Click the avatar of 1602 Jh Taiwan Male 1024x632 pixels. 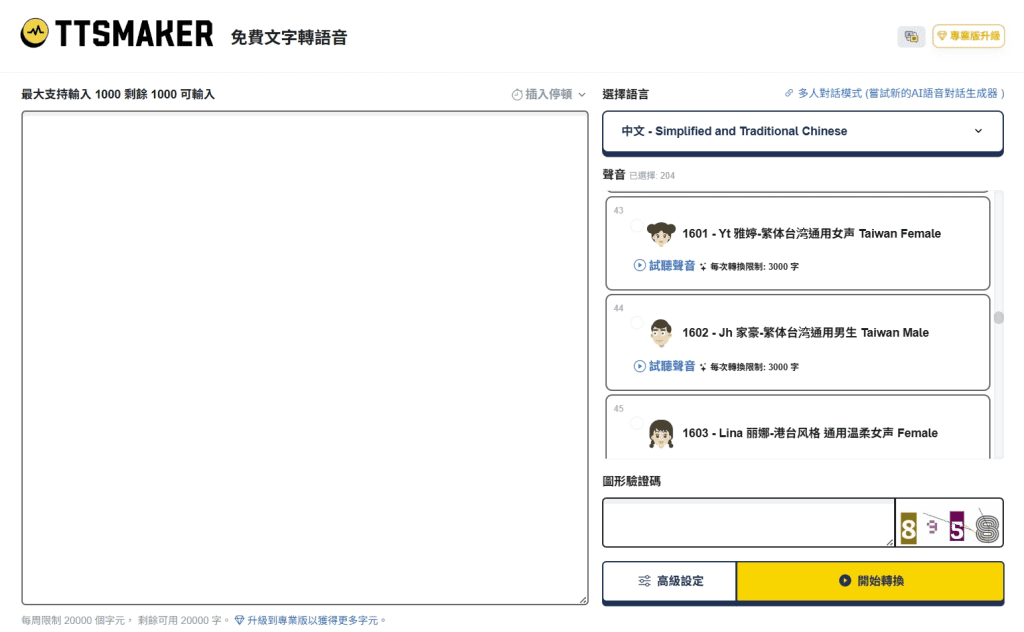(661, 333)
